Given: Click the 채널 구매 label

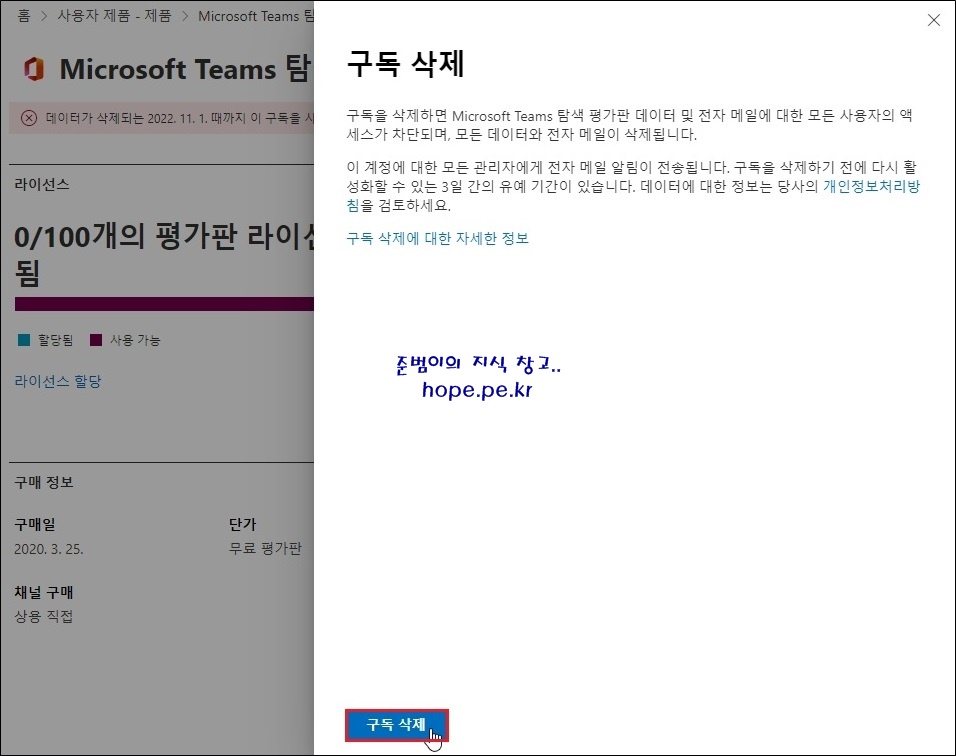Looking at the screenshot, I should (44, 592).
